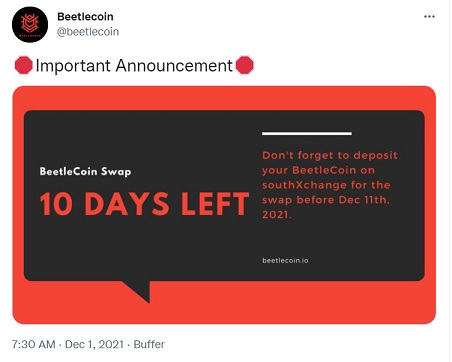Click the beetlecoin.io text in image
The height and width of the screenshot is (362, 452).
pos(285,260)
